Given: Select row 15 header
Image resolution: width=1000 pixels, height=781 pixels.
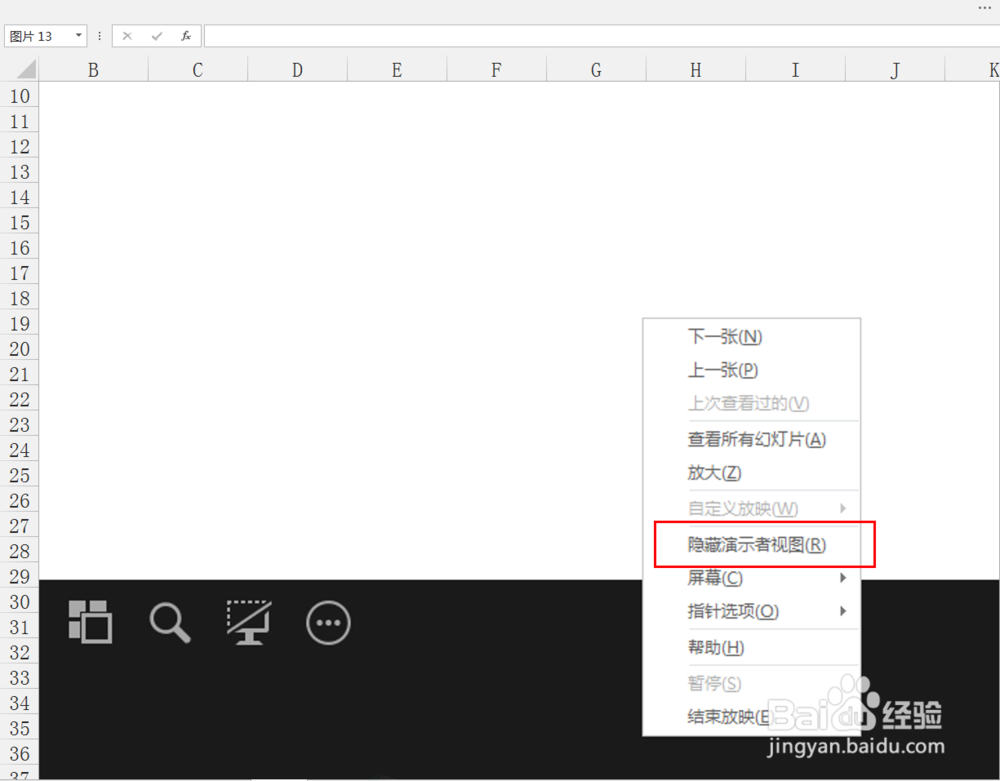Looking at the screenshot, I should pyautogui.click(x=19, y=222).
